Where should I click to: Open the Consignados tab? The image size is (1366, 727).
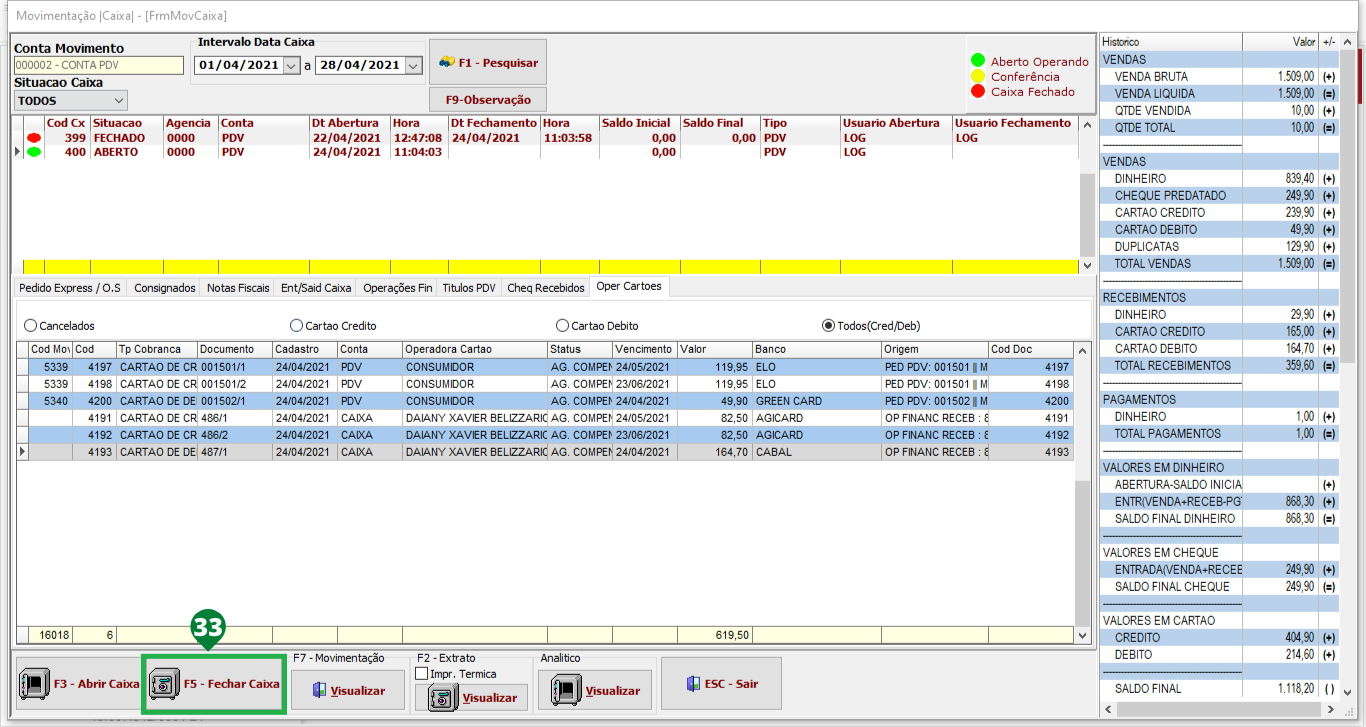(x=165, y=288)
